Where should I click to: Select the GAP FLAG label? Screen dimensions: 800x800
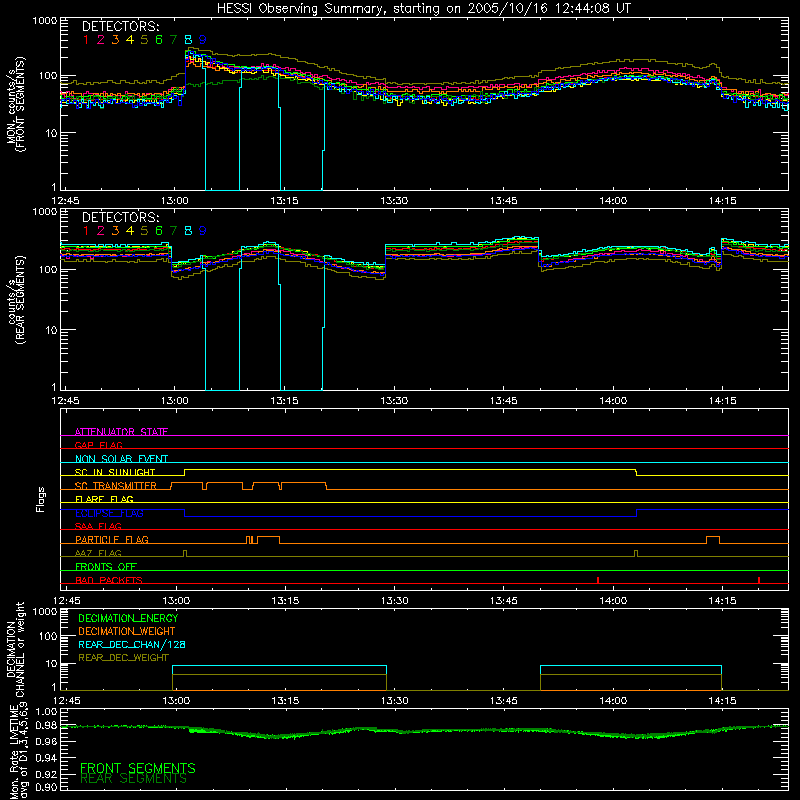tap(98, 445)
